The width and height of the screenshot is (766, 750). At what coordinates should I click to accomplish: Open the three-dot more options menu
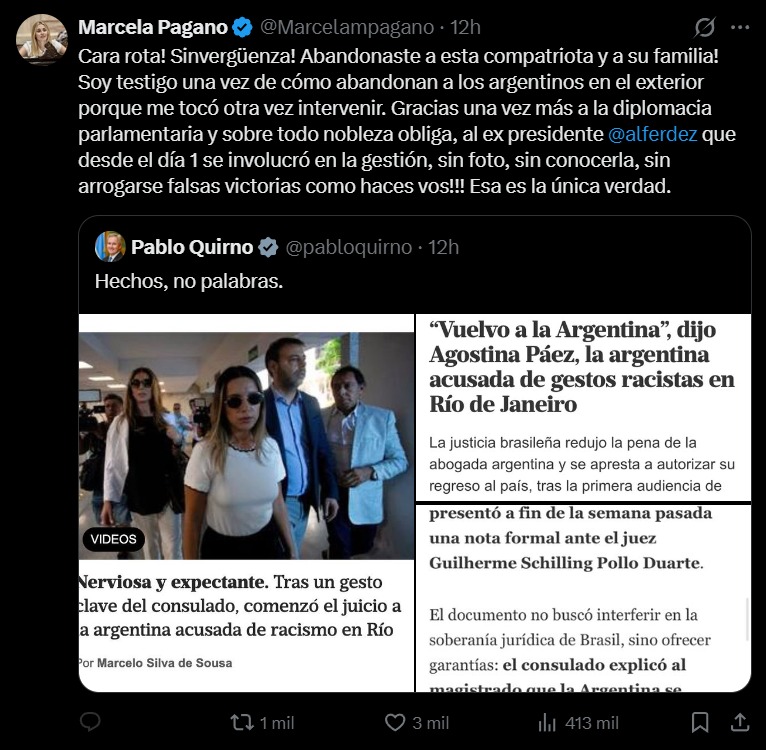click(x=740, y=27)
